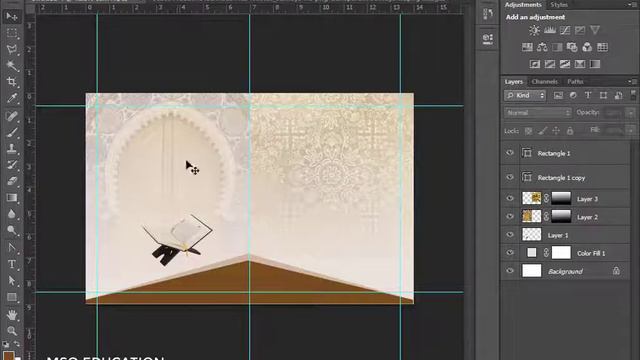Hide the Rectangle 1 copy layer
The height and width of the screenshot is (360, 640).
tap(510, 178)
